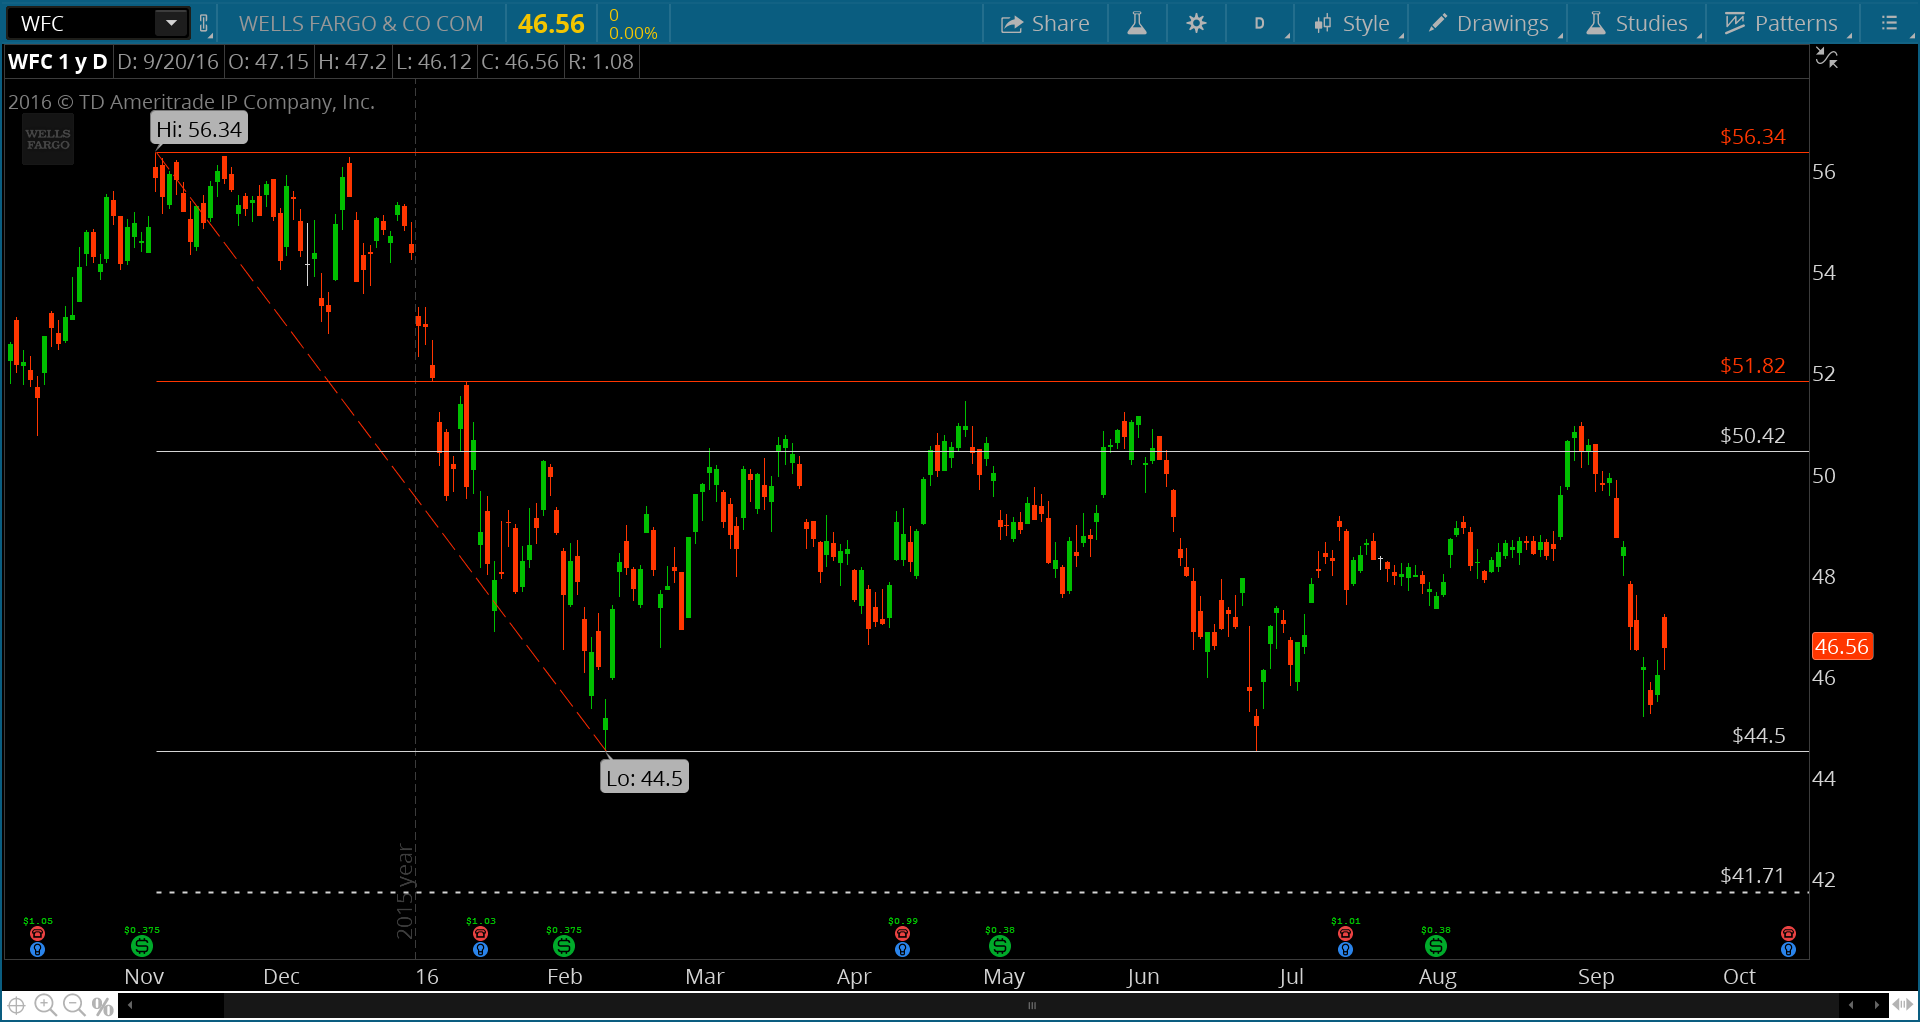The image size is (1920, 1022).
Task: Click the $0.38 dividend marker near Aug
Action: tap(1436, 945)
